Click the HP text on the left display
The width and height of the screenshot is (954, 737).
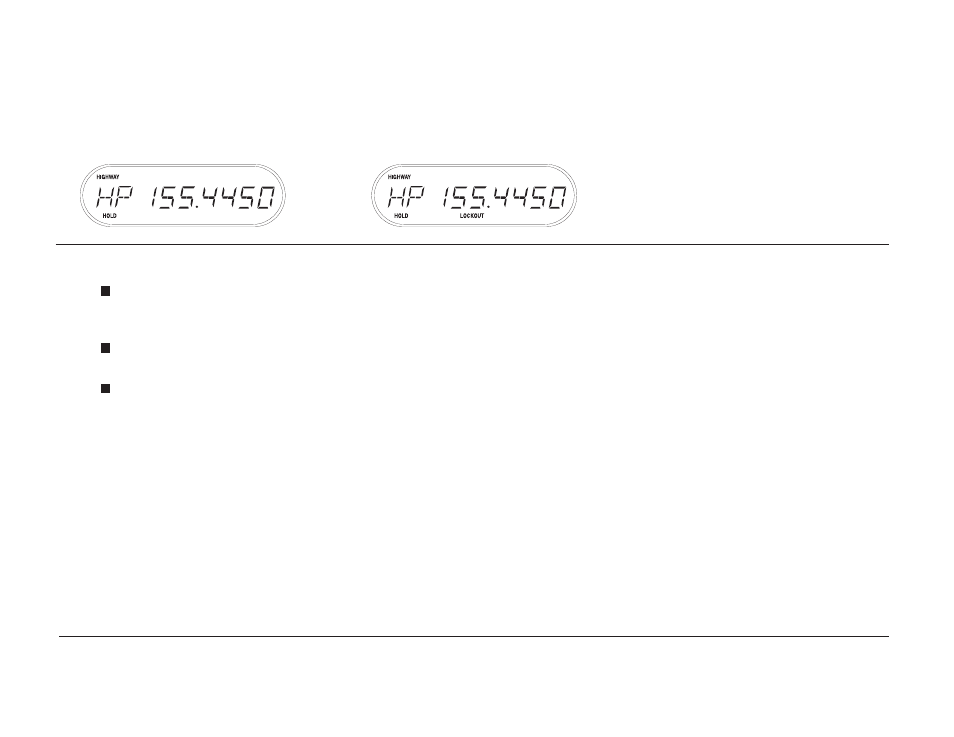(x=114, y=197)
